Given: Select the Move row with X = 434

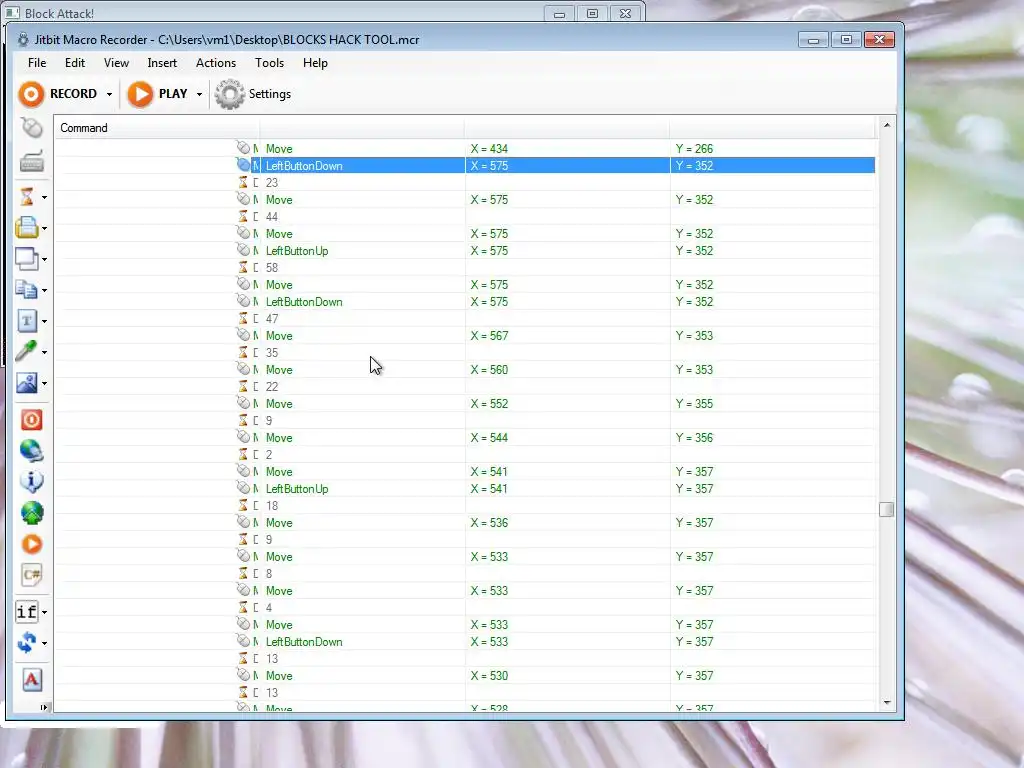Looking at the screenshot, I should pyautogui.click(x=464, y=149).
